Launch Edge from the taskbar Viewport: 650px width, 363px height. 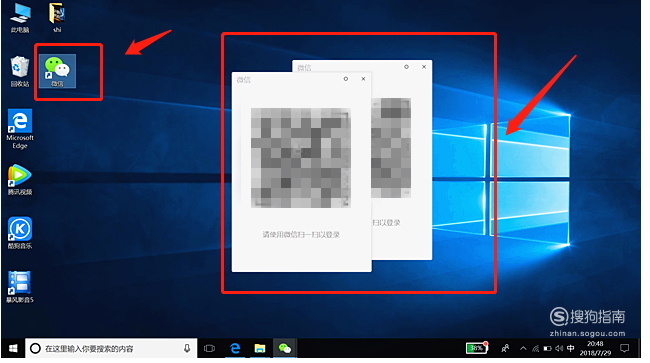point(235,348)
